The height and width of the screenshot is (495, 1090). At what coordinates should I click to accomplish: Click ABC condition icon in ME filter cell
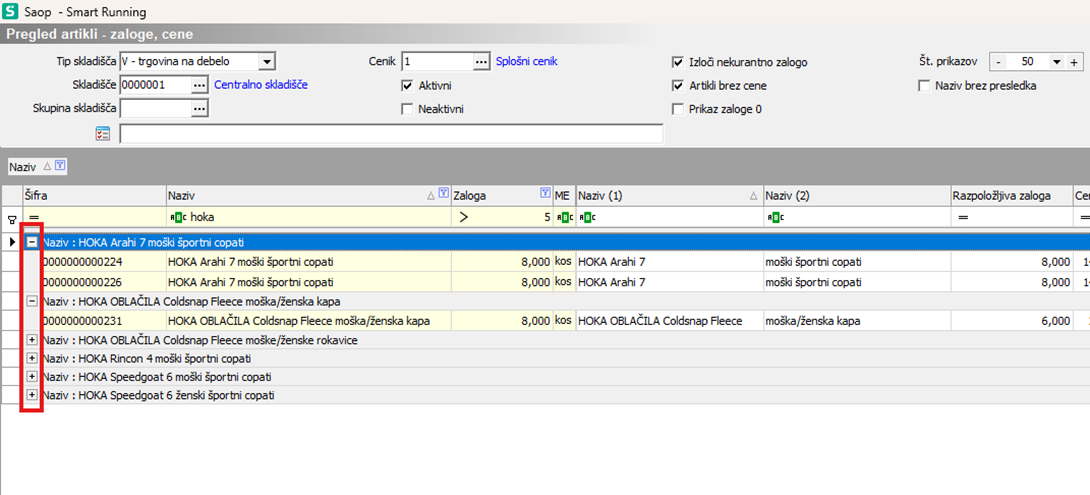pyautogui.click(x=563, y=218)
